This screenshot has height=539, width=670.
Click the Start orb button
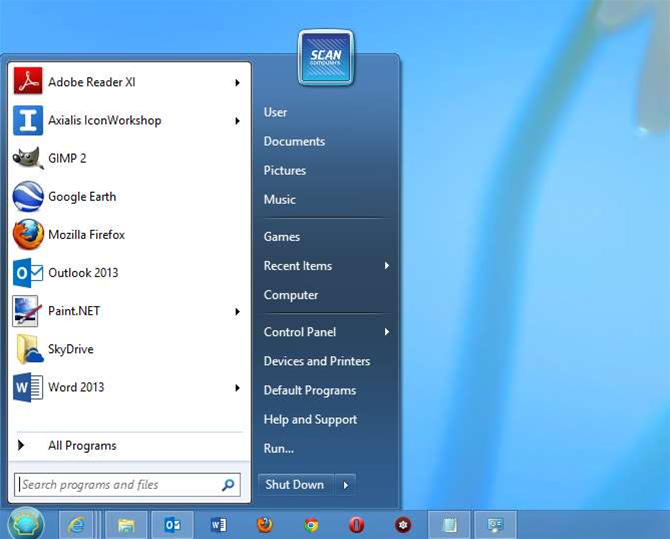[26, 524]
